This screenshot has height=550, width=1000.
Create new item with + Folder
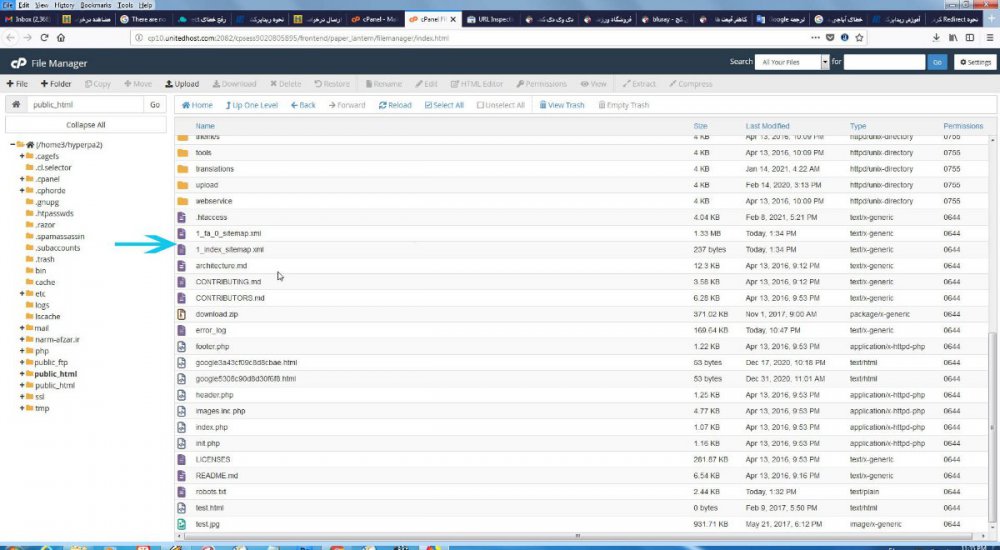(55, 84)
